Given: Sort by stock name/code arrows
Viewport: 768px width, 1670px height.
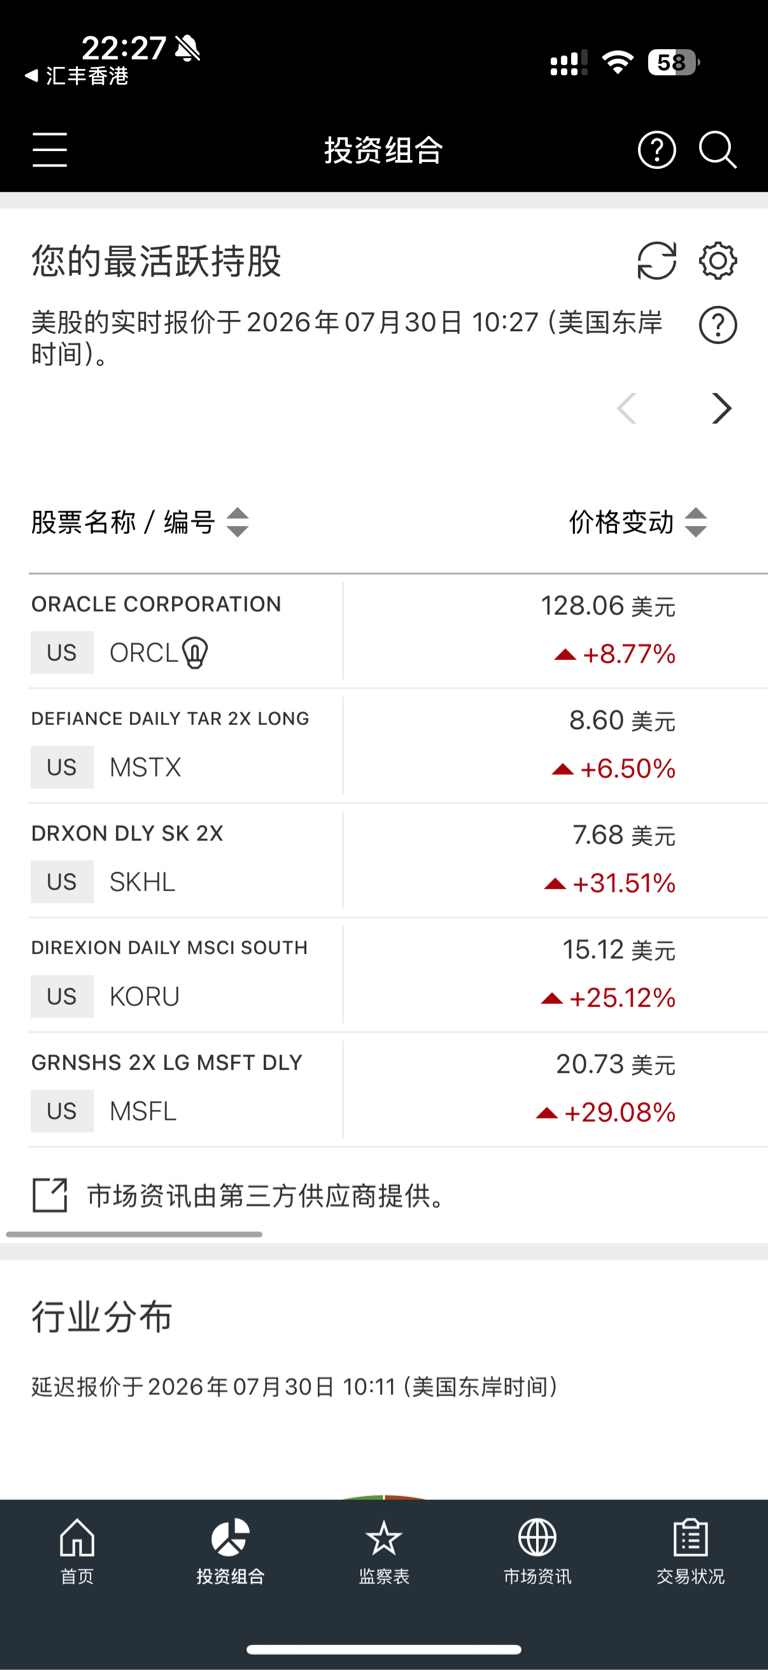Looking at the screenshot, I should (237, 522).
